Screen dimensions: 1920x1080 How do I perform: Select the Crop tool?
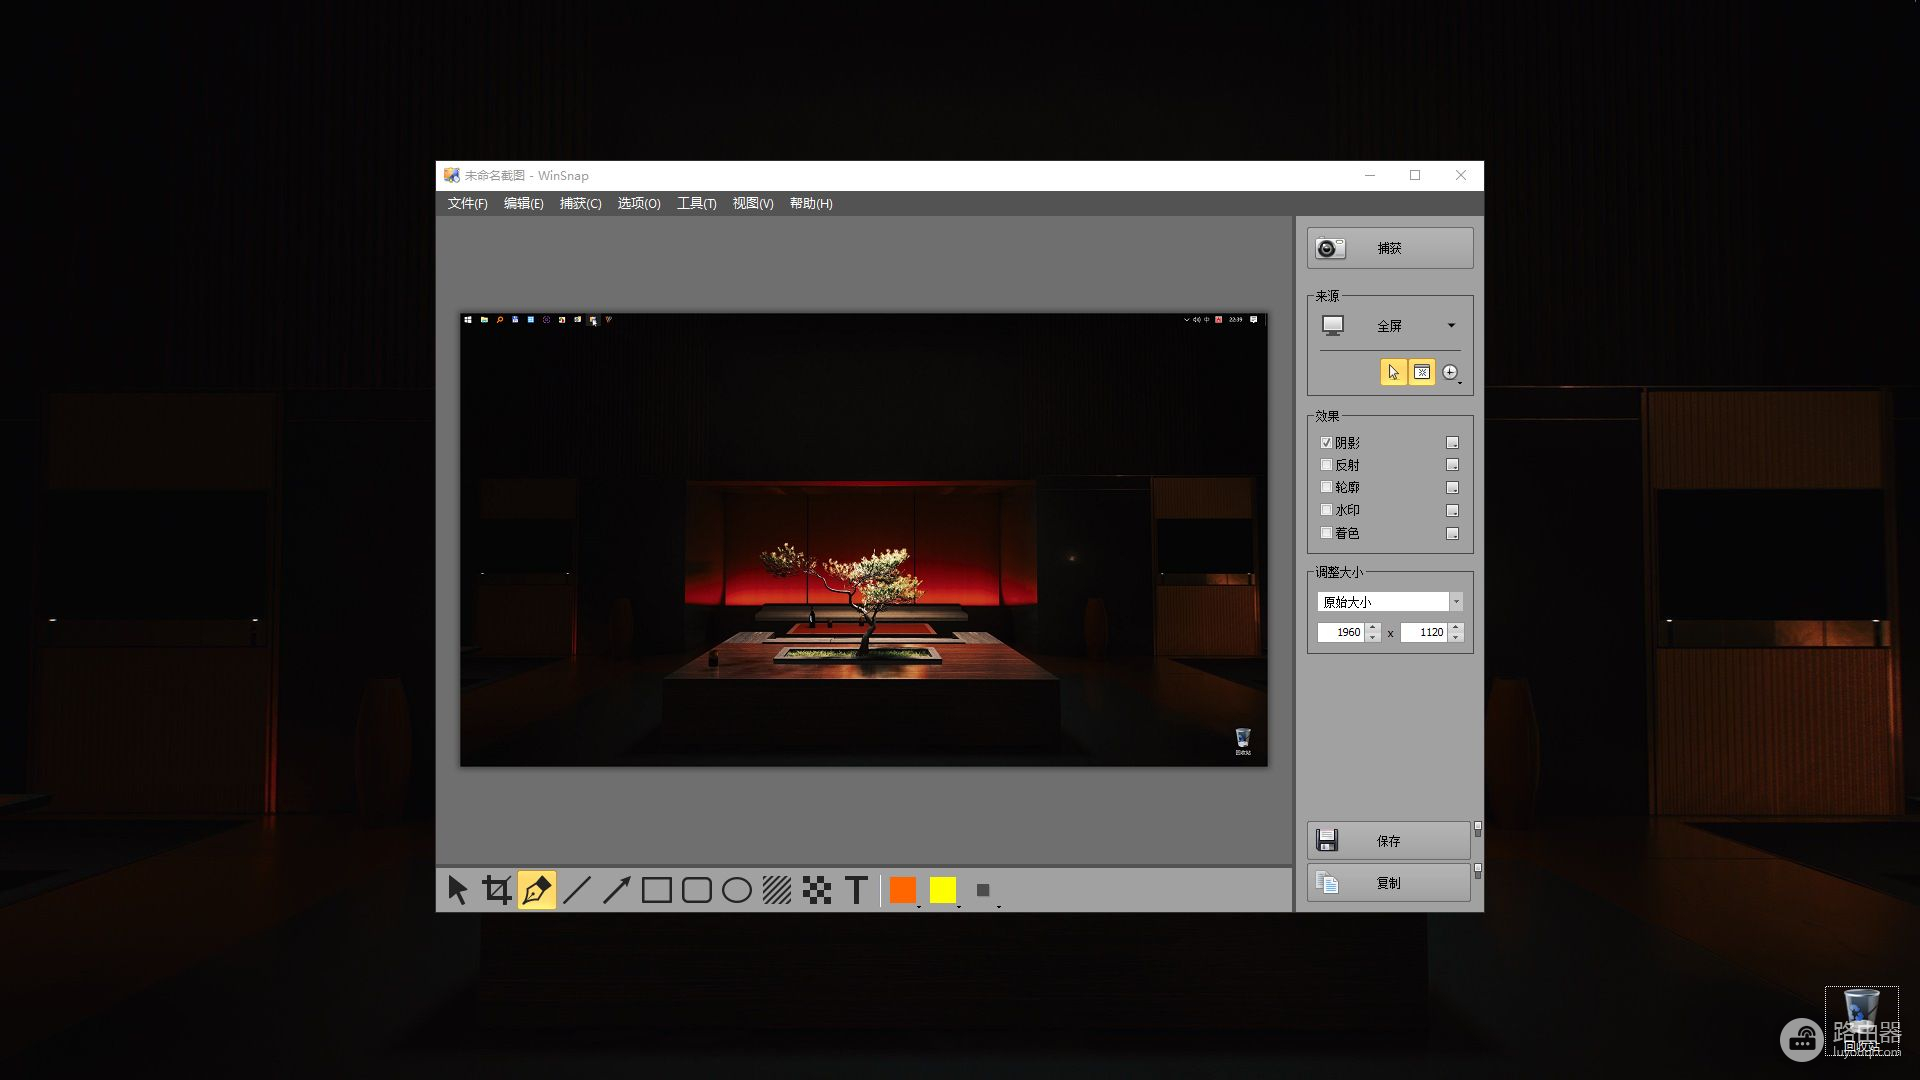click(x=497, y=890)
